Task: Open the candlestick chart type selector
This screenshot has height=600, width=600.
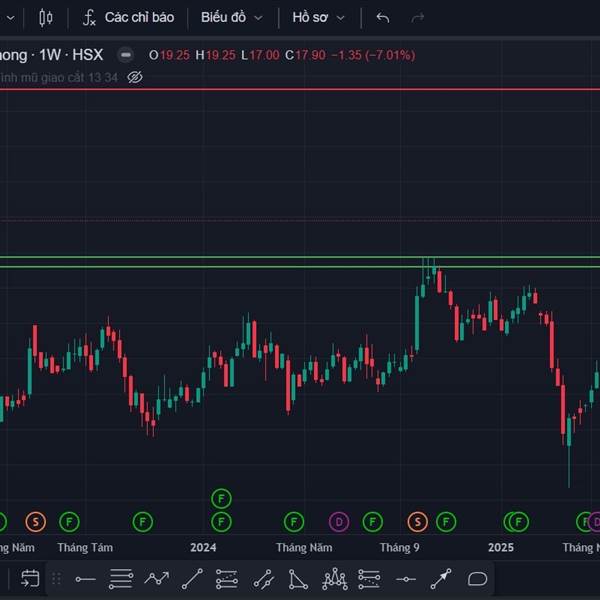Action: [x=45, y=17]
